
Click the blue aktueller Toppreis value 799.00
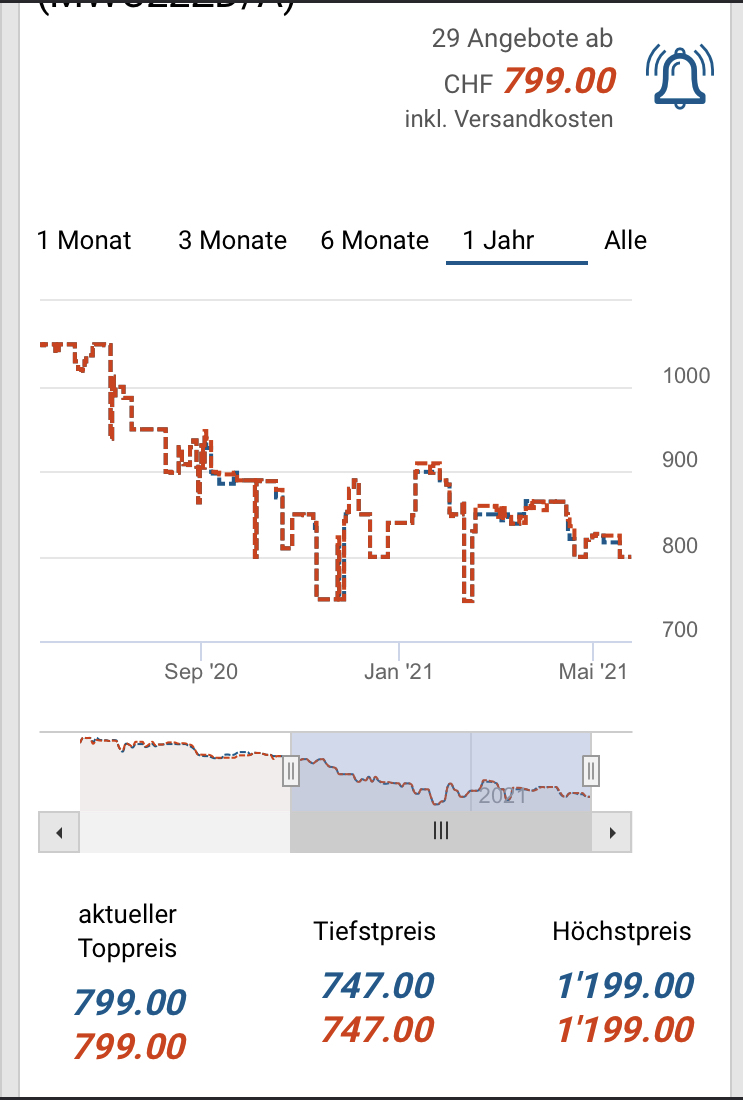pos(129,1002)
